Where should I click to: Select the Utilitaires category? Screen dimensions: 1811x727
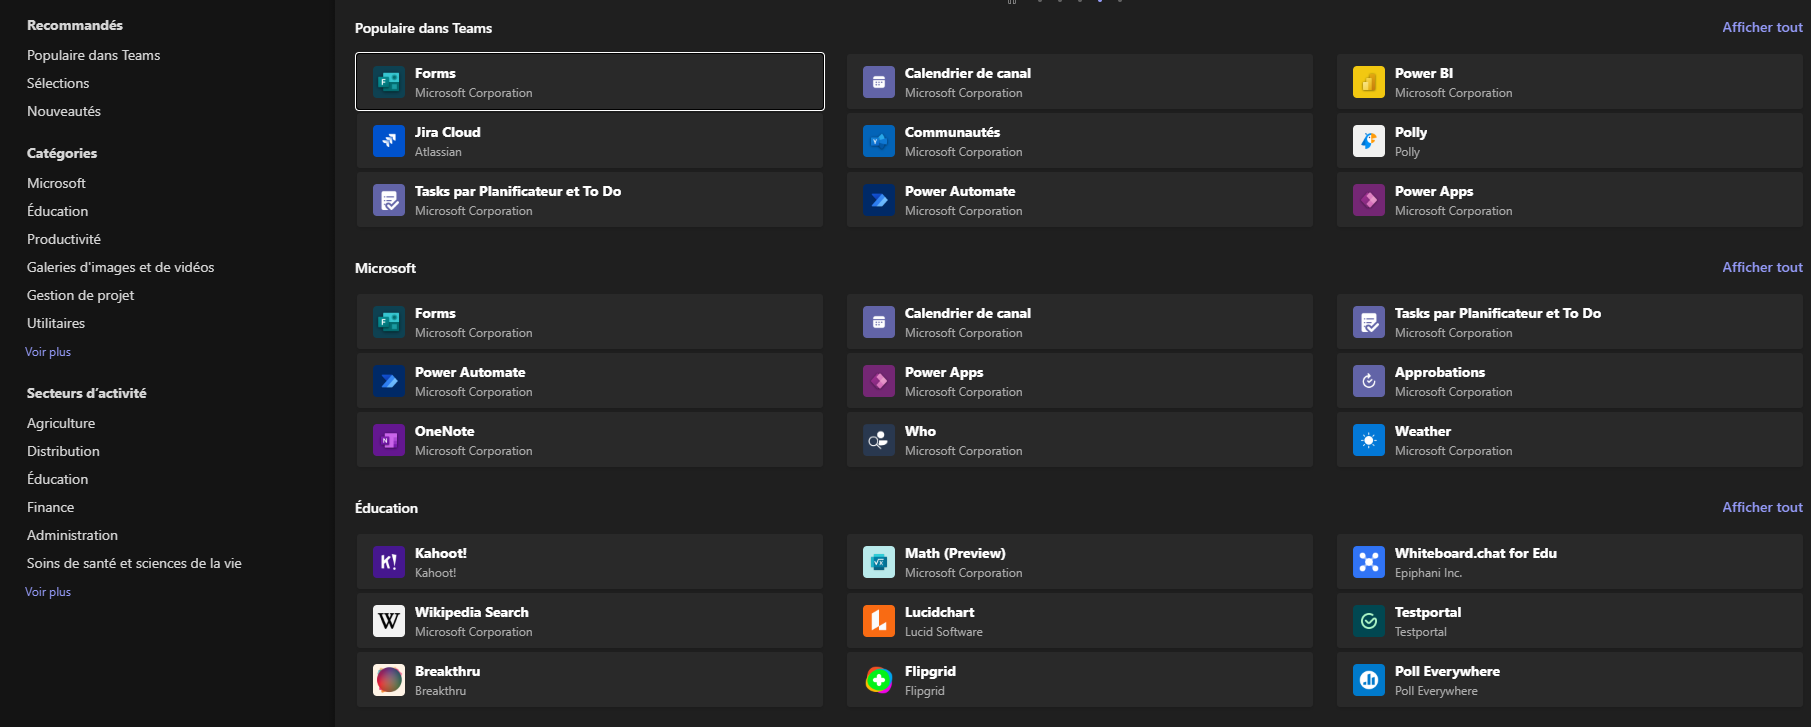56,323
